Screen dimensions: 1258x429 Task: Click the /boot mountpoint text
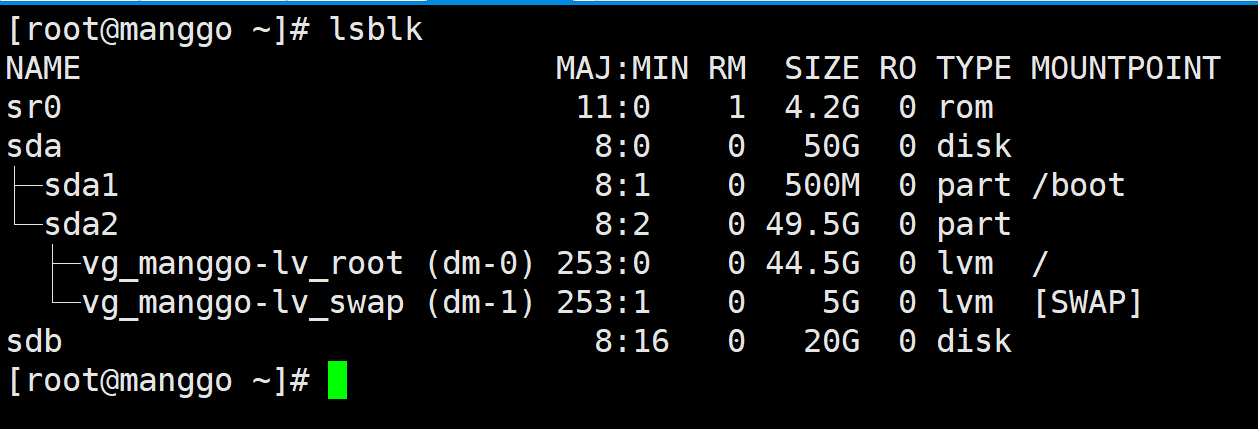coord(1078,186)
